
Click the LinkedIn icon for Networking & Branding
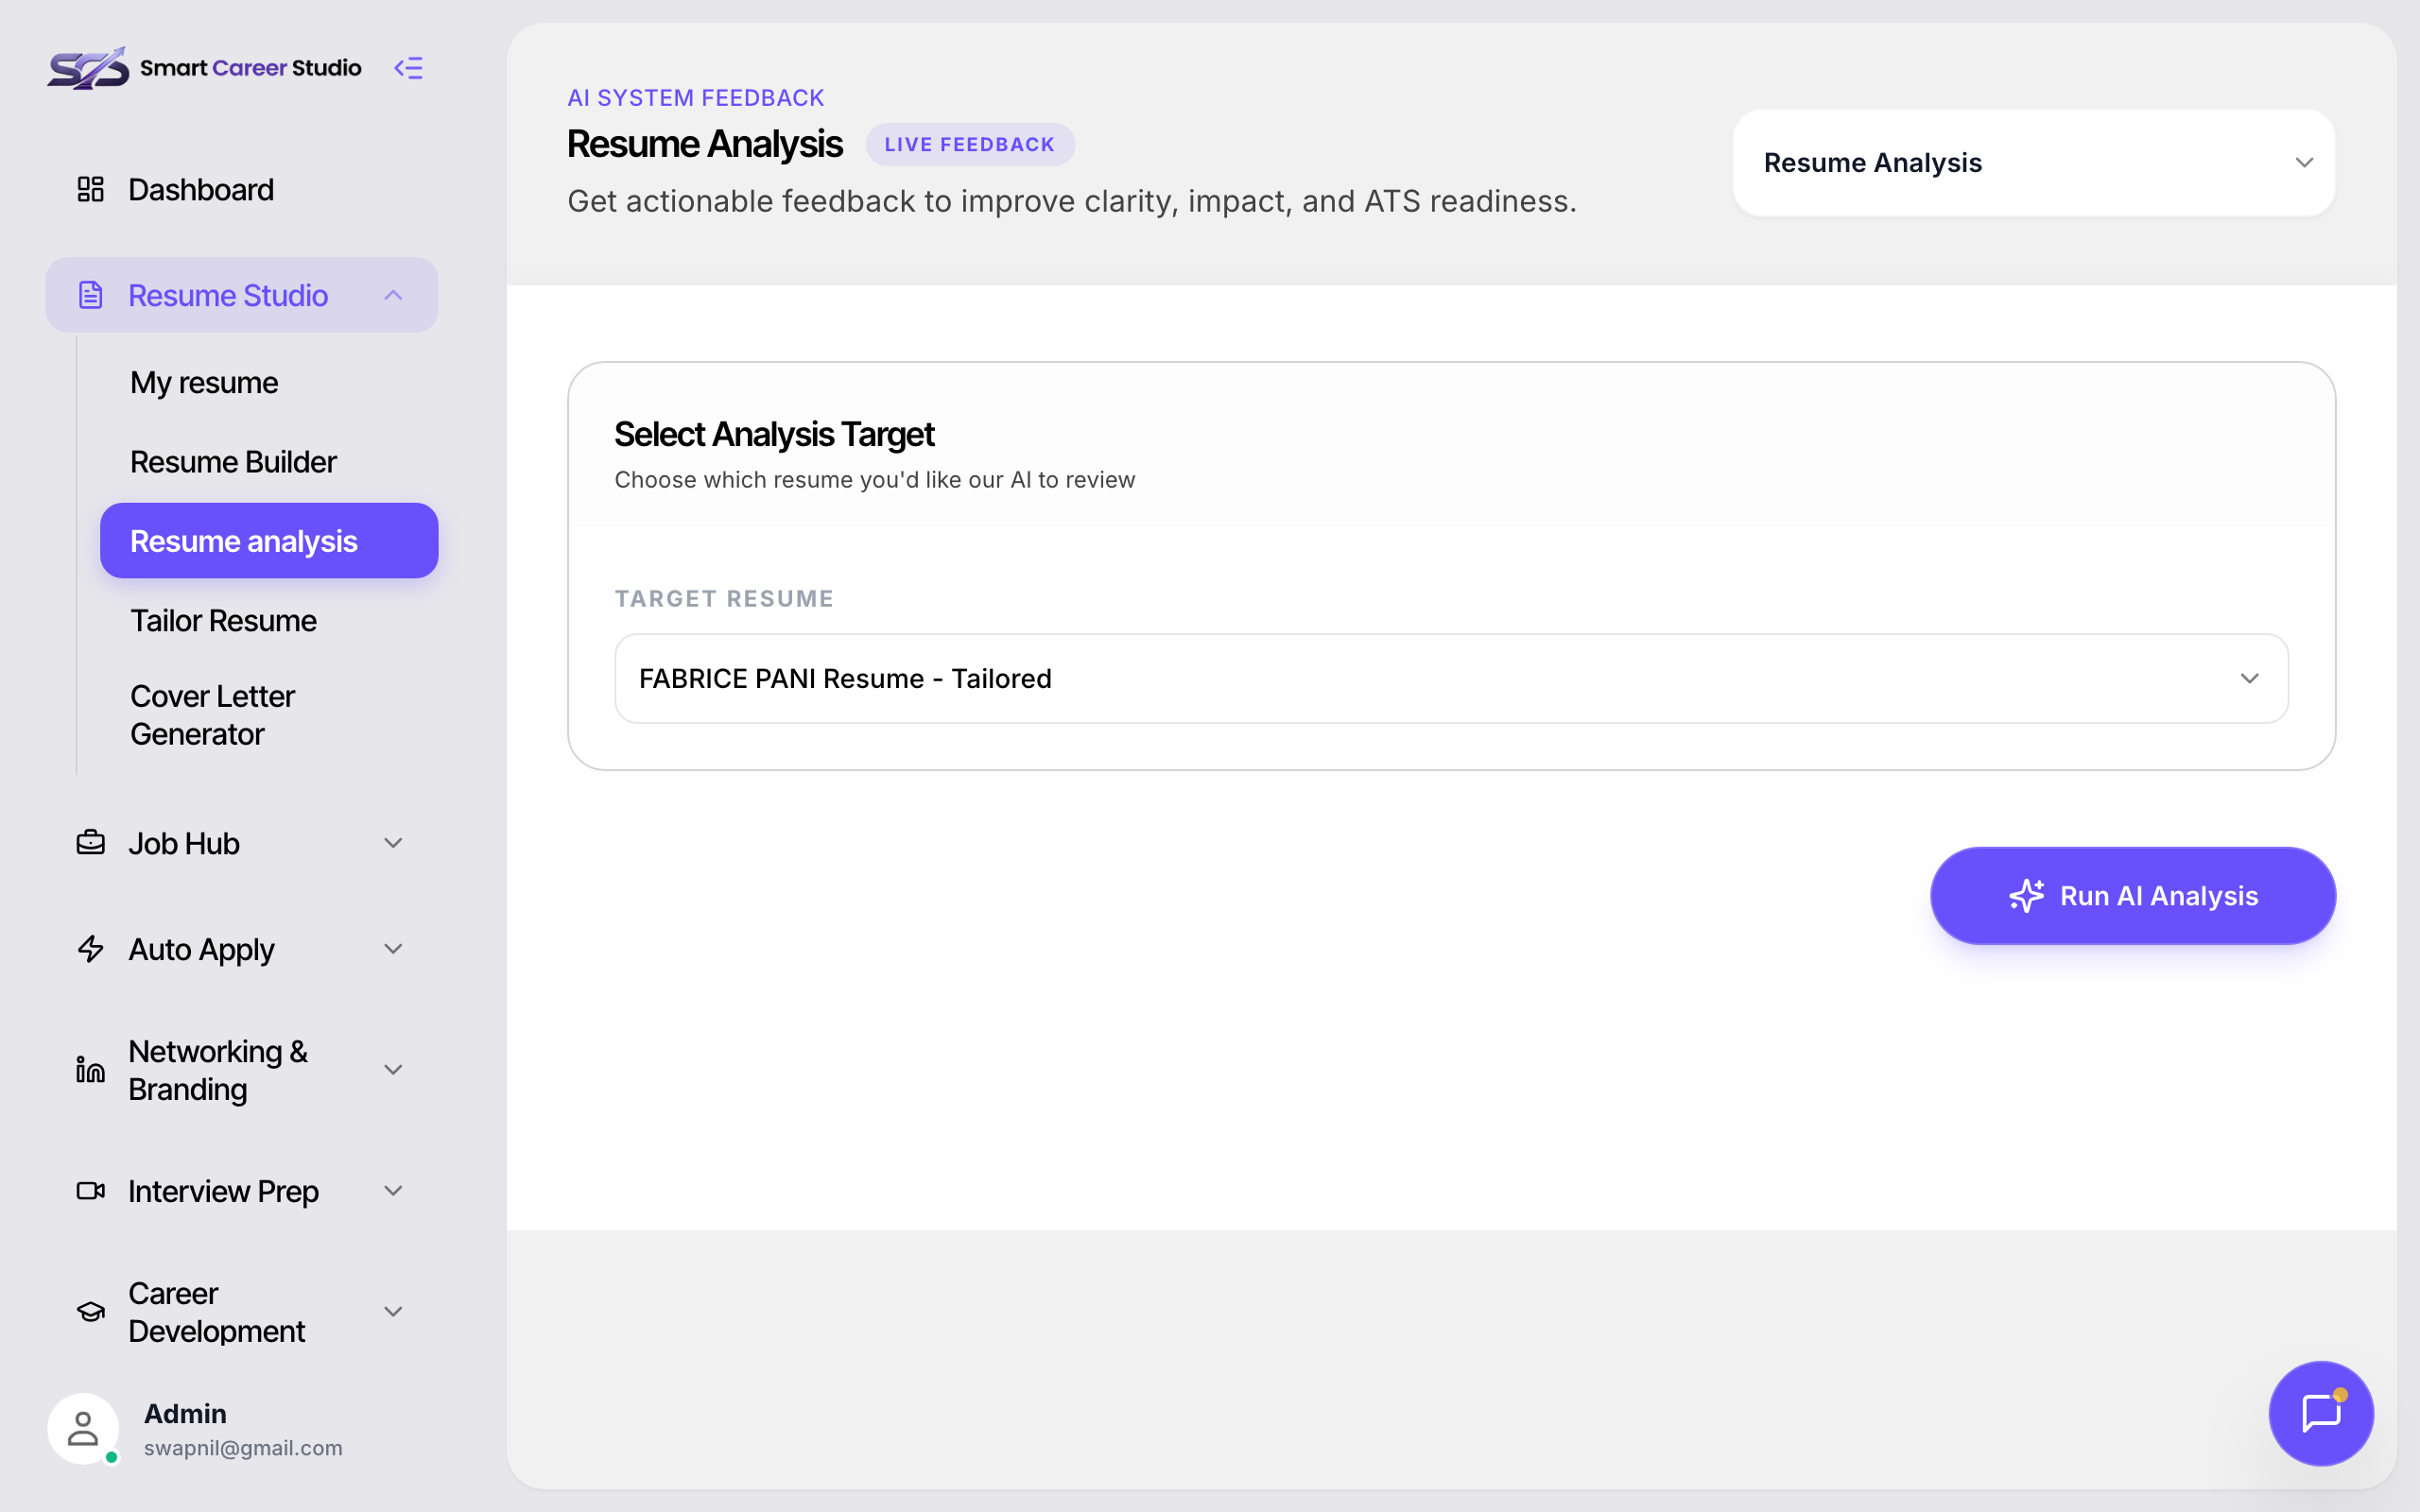(x=91, y=1070)
